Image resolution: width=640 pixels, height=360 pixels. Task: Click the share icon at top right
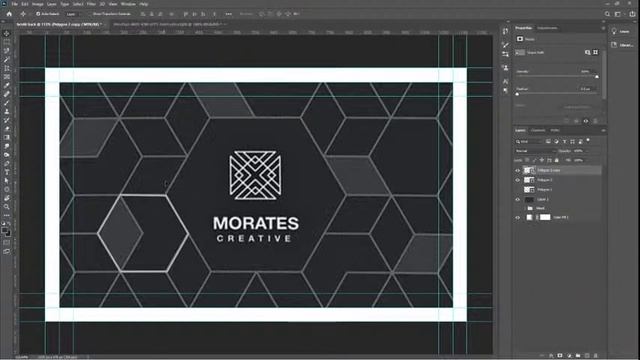632,14
